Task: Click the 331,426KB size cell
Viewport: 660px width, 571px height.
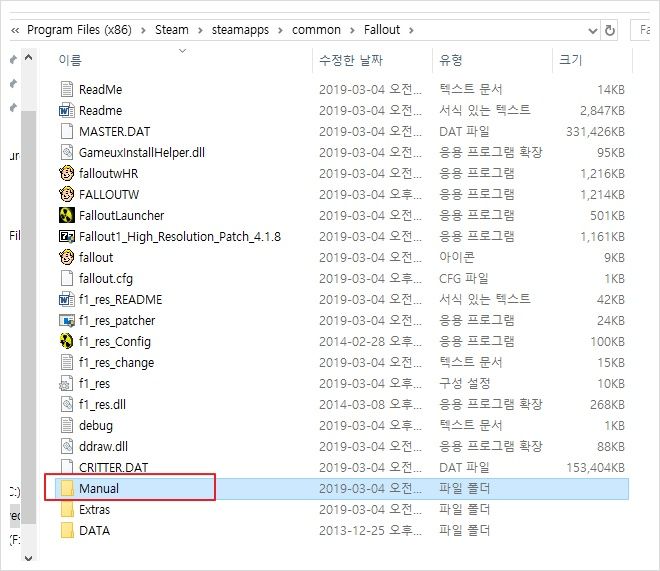Action: [x=595, y=132]
